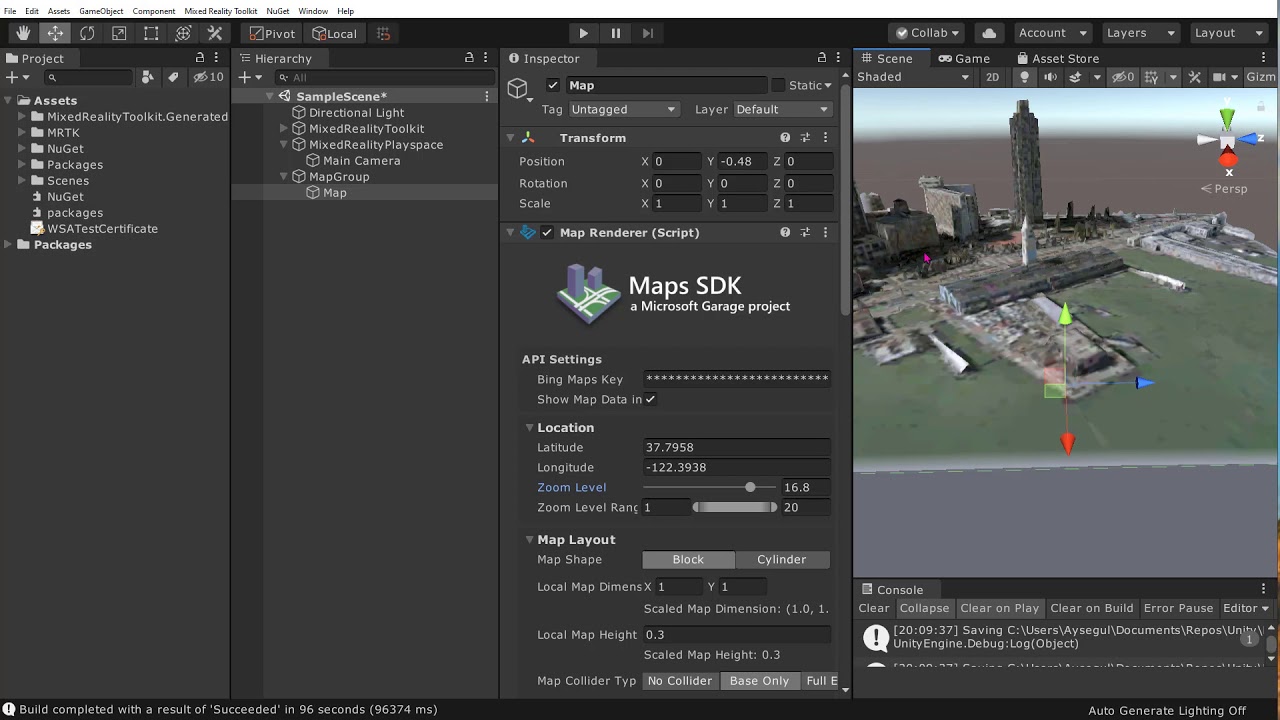Search by label in Project panel
This screenshot has width=1280, height=720.
(x=173, y=77)
